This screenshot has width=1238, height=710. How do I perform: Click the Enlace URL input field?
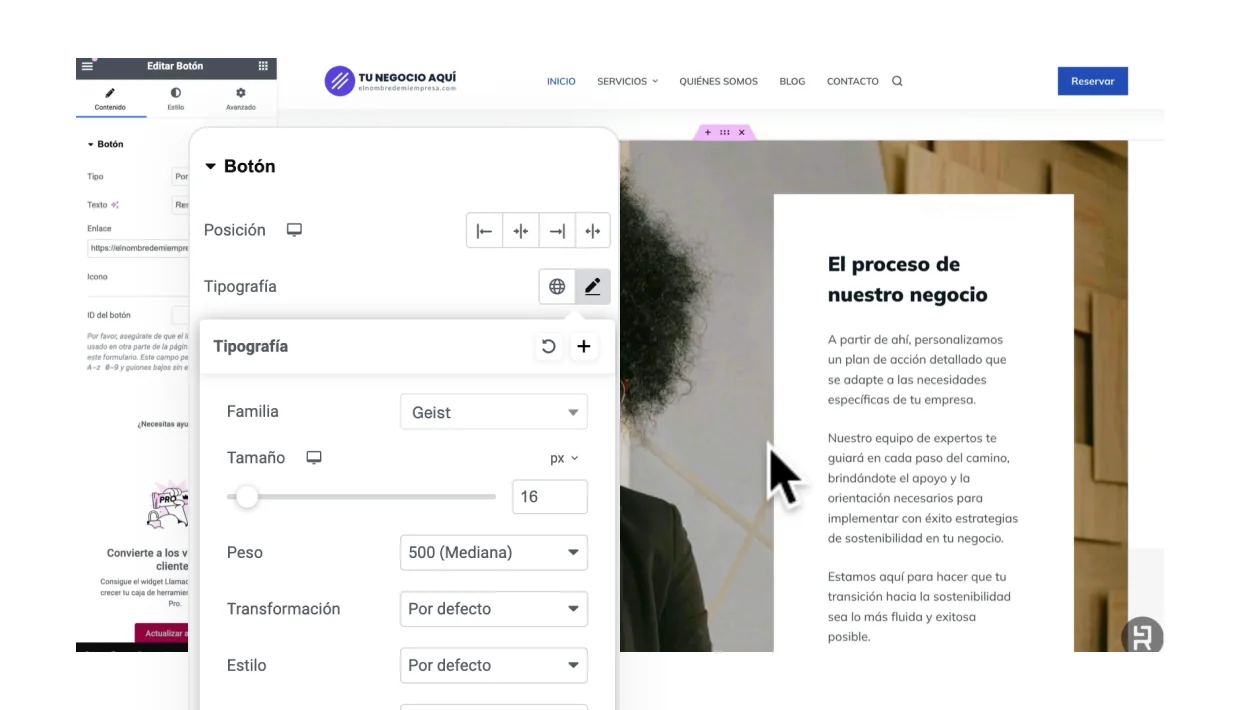pos(139,247)
